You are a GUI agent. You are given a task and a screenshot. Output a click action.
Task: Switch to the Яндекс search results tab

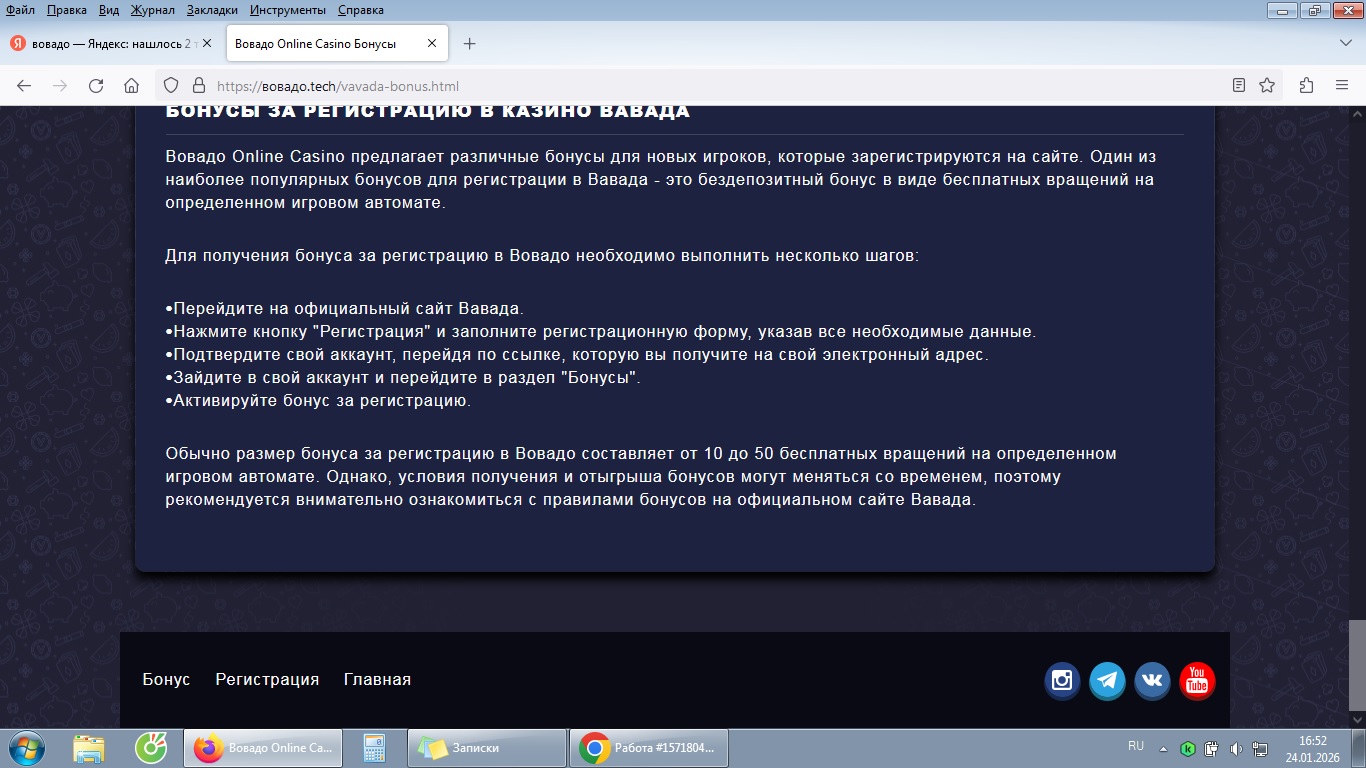tap(112, 44)
